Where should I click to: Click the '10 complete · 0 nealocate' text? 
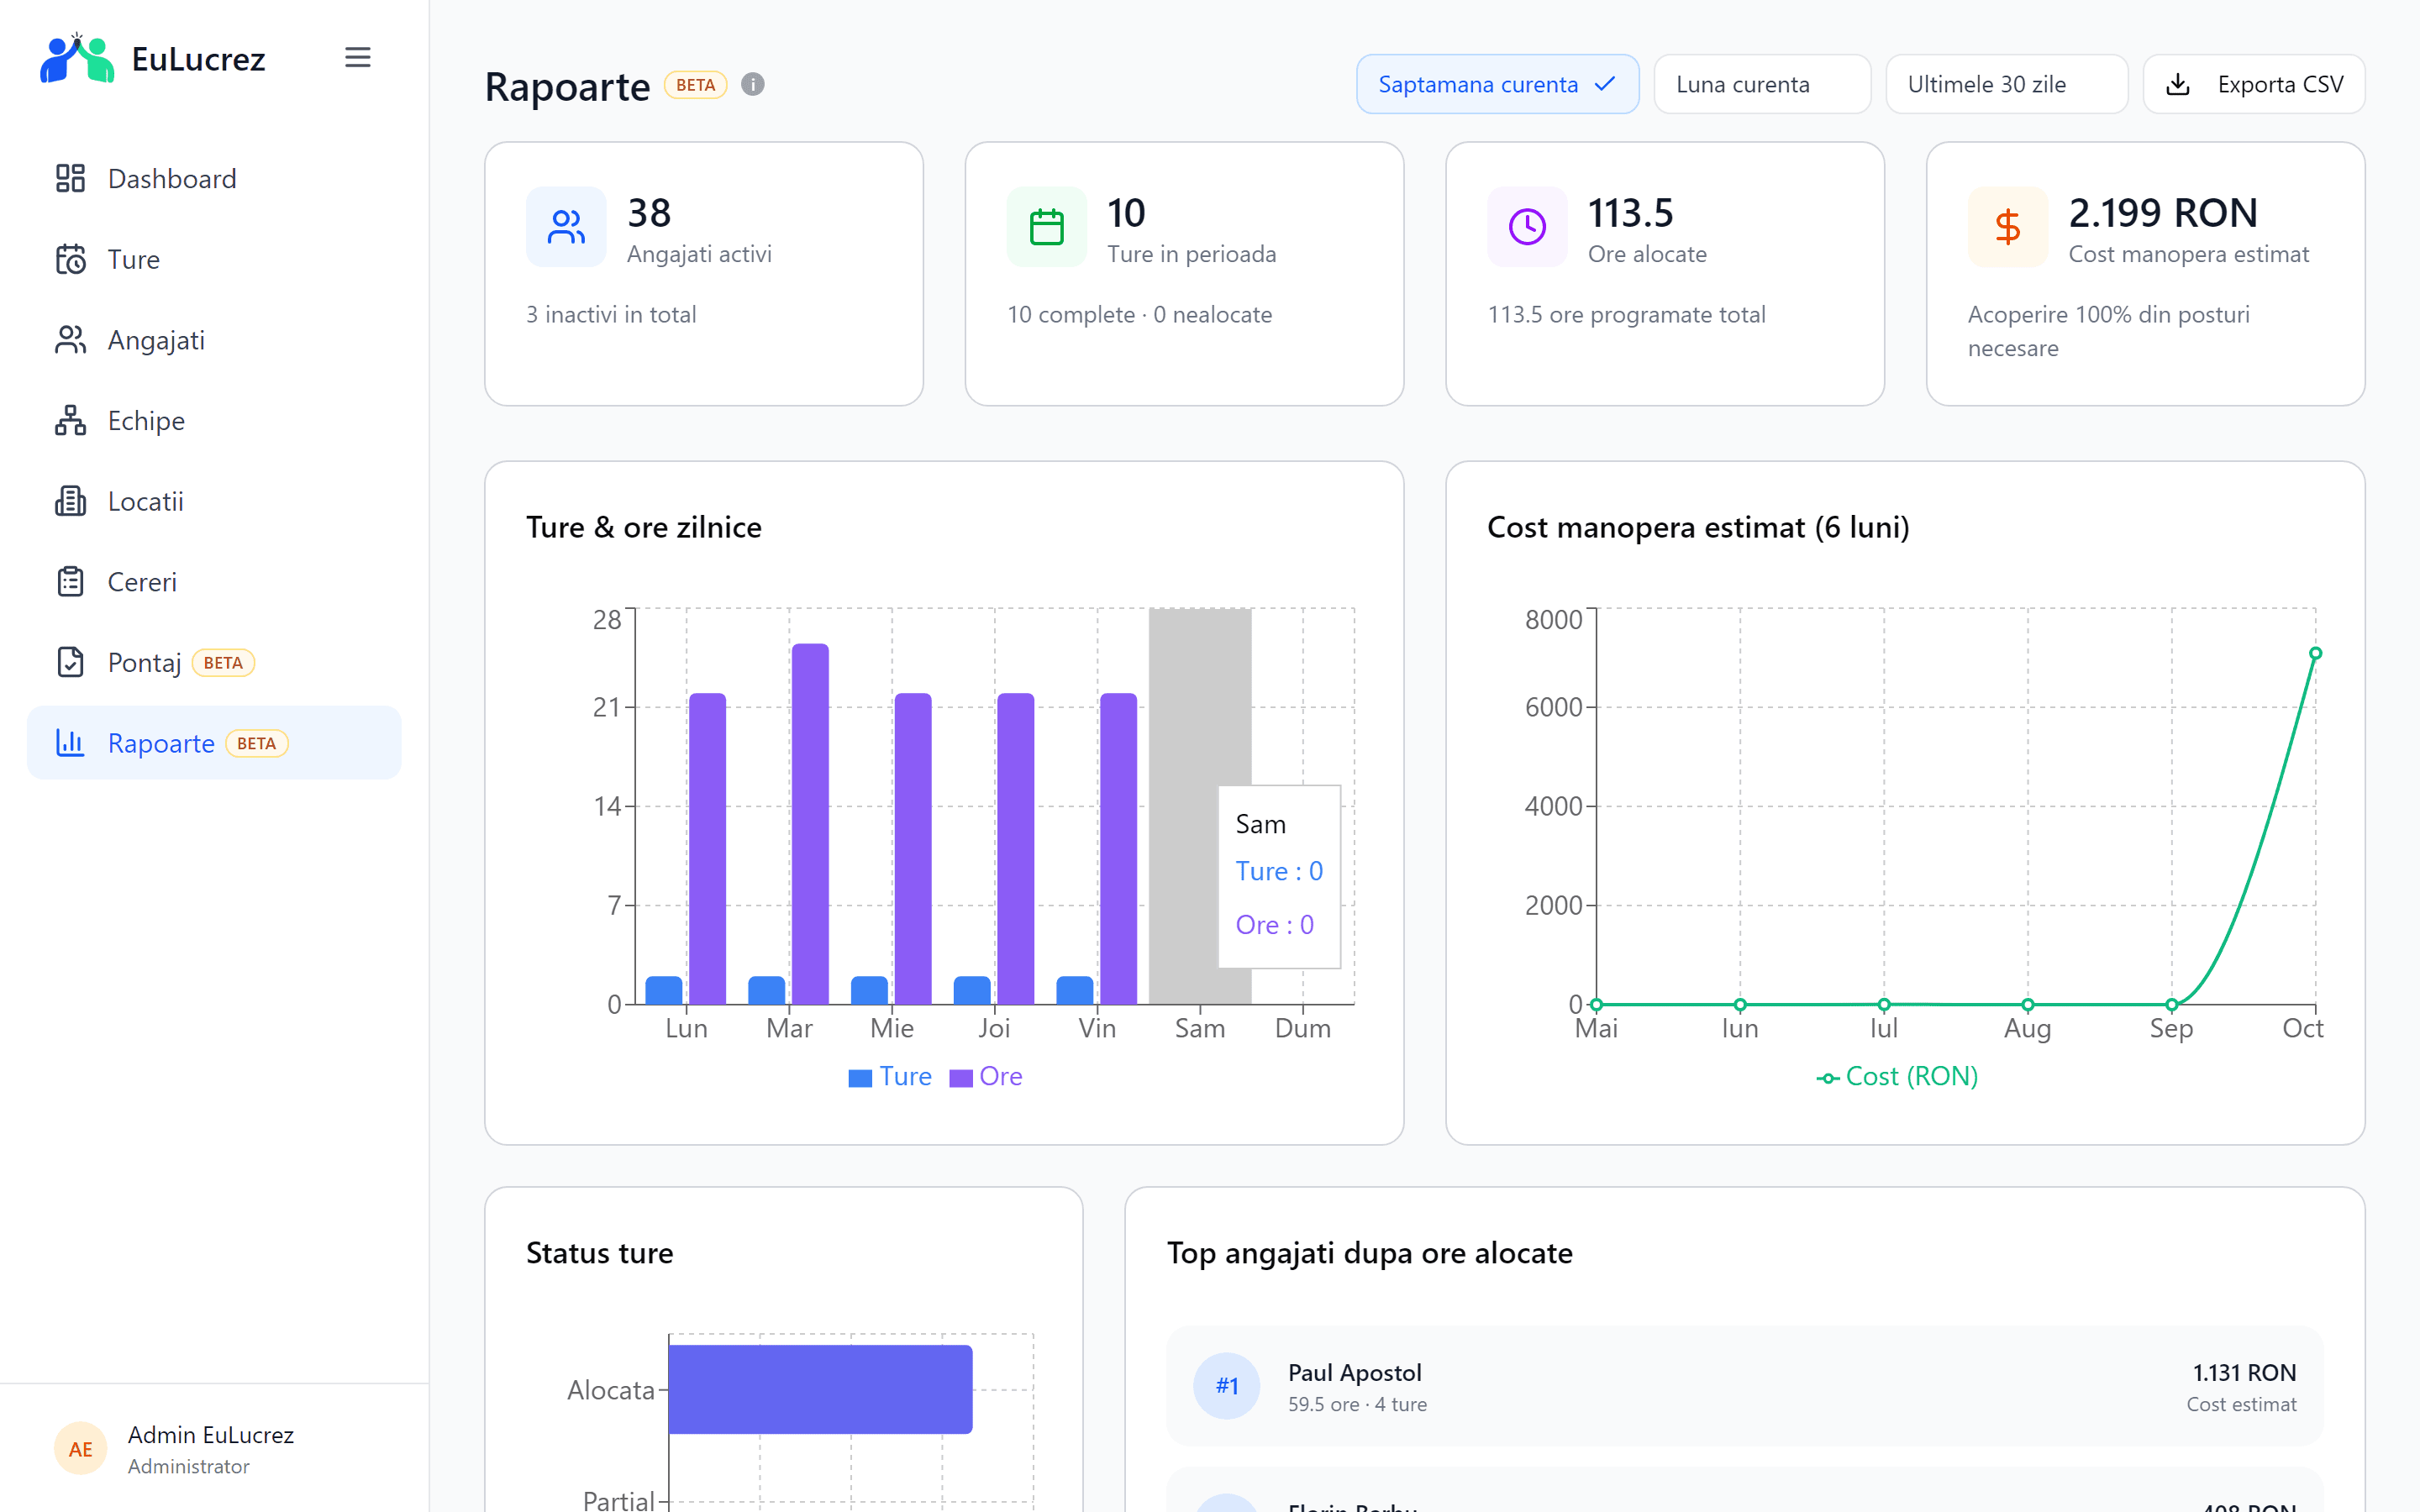click(1139, 315)
